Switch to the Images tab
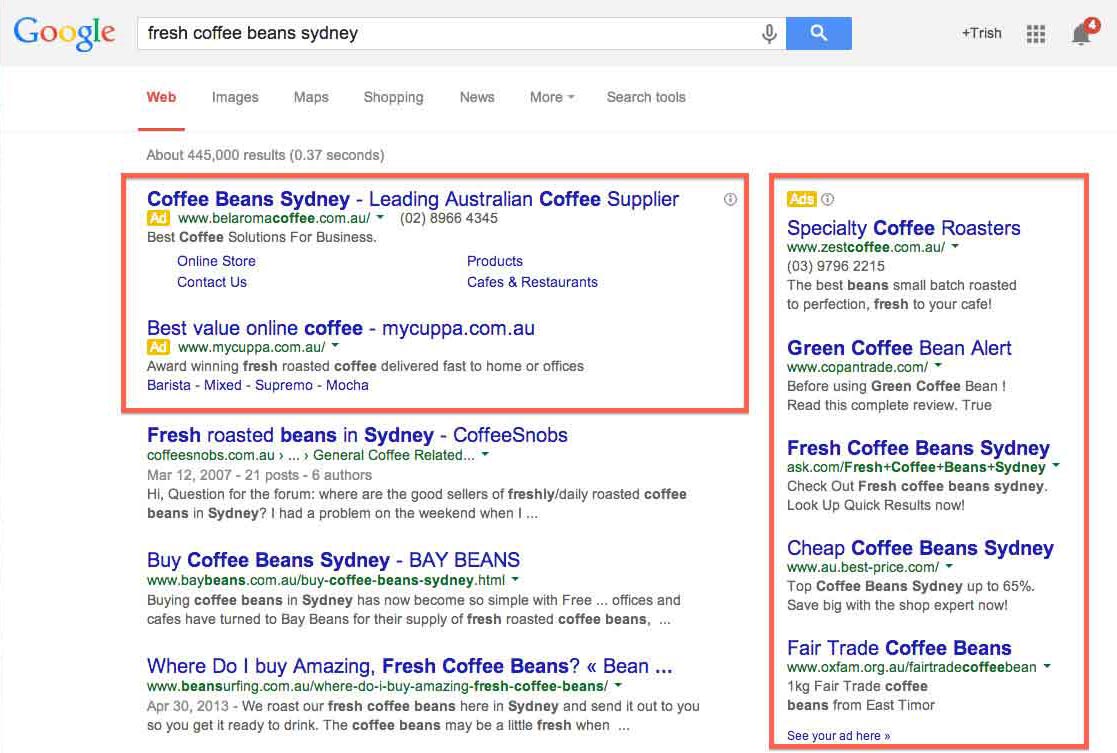This screenshot has width=1117, height=753. 235,98
